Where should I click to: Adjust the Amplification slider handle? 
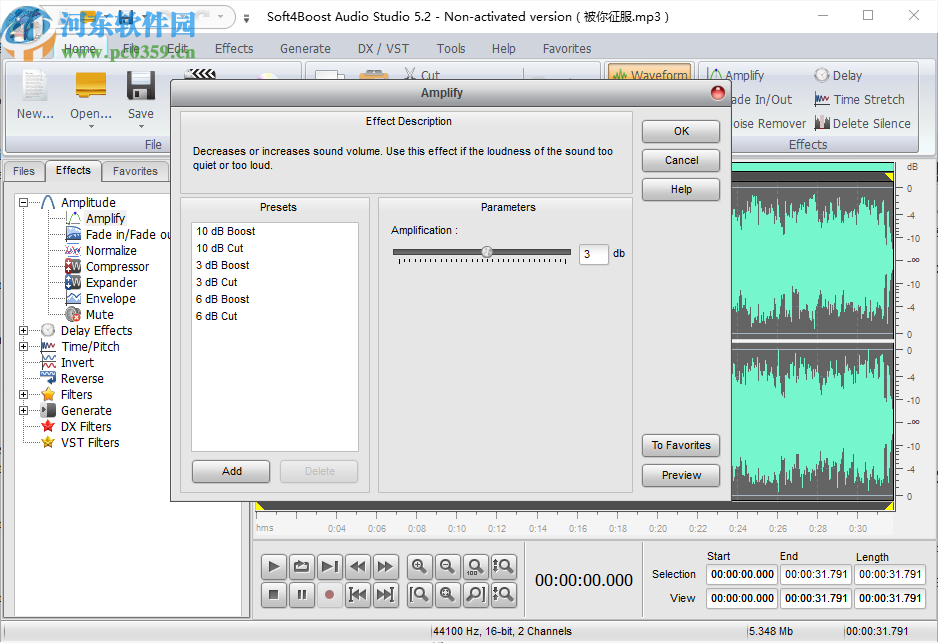click(x=487, y=253)
